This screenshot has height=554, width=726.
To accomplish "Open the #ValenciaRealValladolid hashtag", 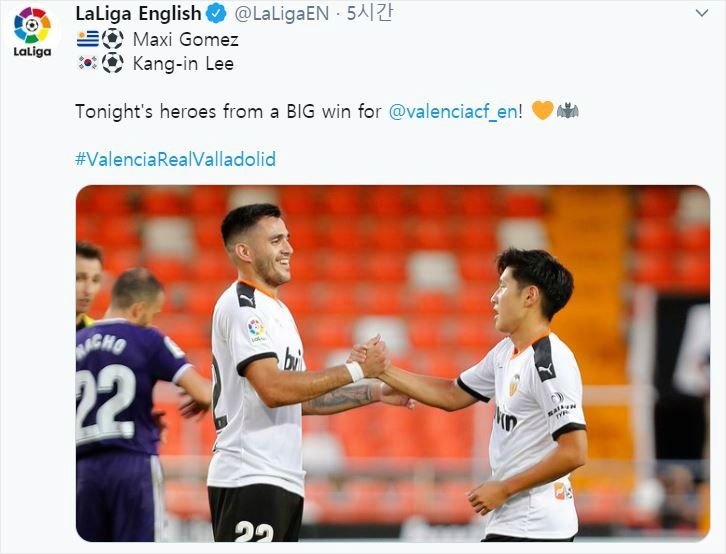I will point(175,159).
